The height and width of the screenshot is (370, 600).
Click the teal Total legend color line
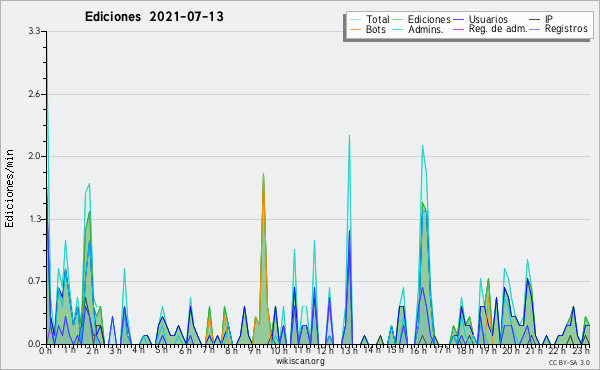coord(355,19)
